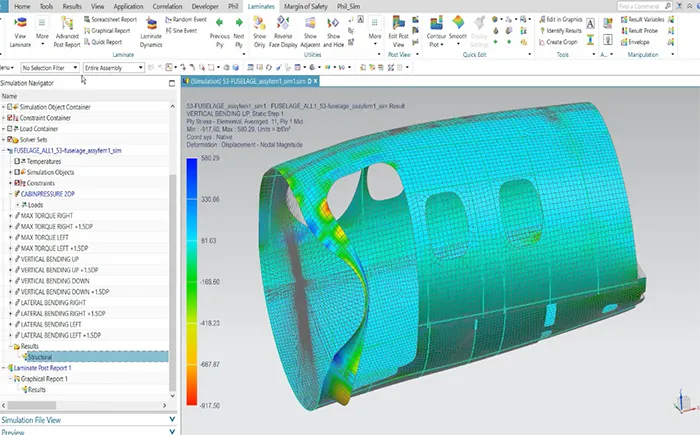Select FUSELAGE_ALL1_53-fuselage_assyfem1_sim solution

point(67,151)
